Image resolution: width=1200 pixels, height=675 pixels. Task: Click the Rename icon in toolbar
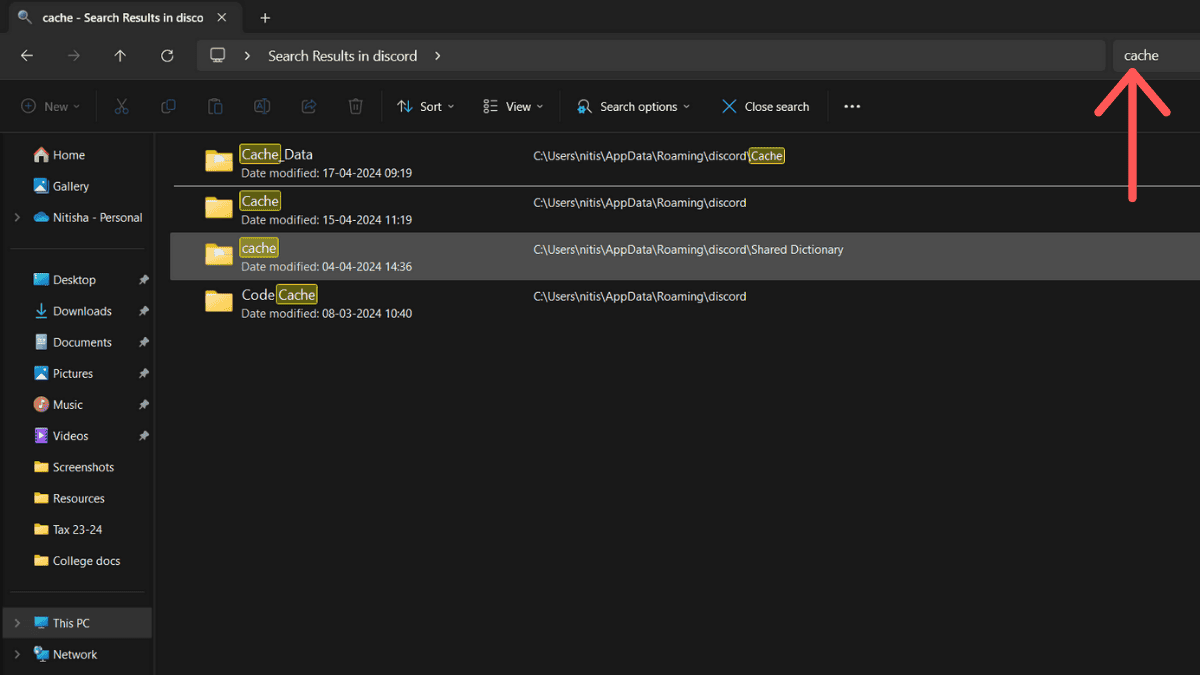tap(262, 106)
